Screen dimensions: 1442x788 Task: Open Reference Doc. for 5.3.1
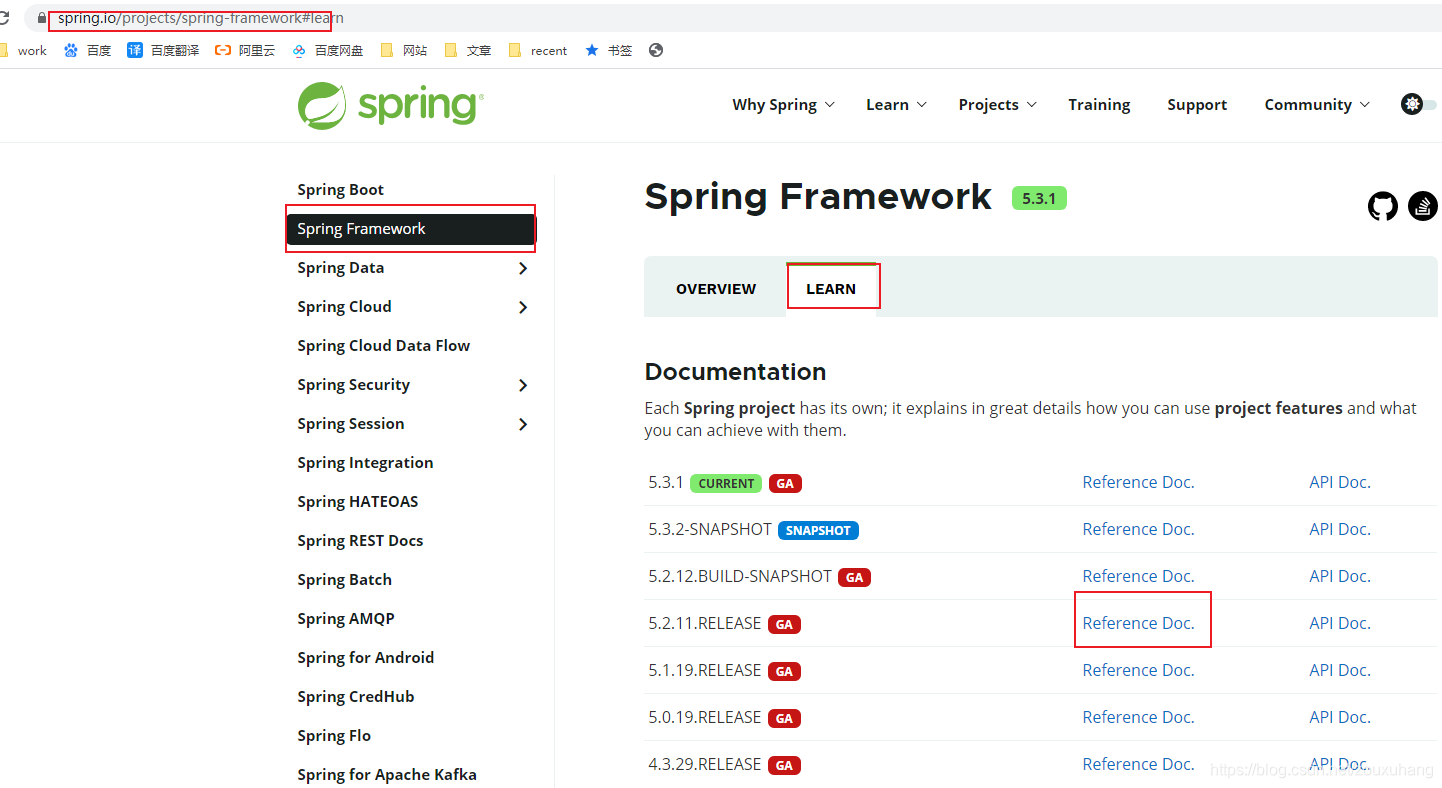point(1138,482)
